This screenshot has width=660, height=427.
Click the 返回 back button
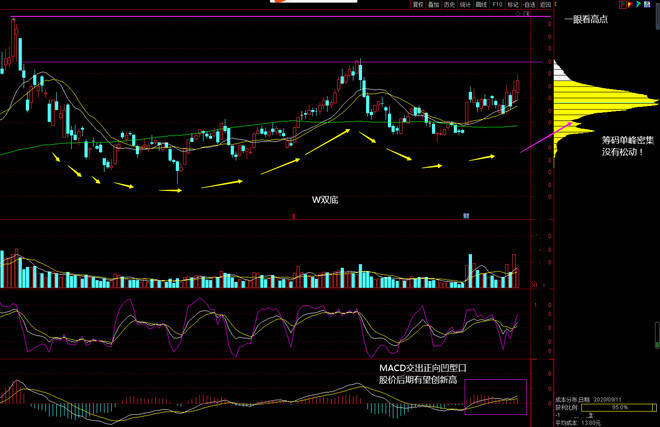coord(545,5)
